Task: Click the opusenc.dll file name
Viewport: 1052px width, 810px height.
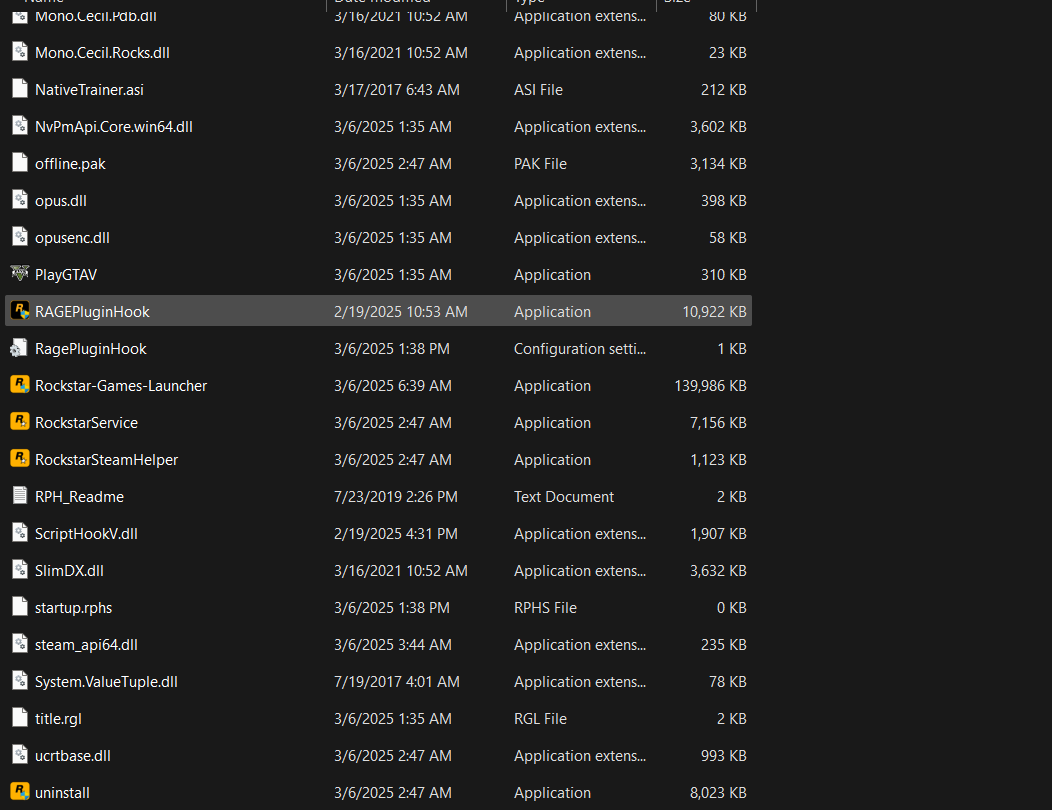Action: [x=72, y=238]
